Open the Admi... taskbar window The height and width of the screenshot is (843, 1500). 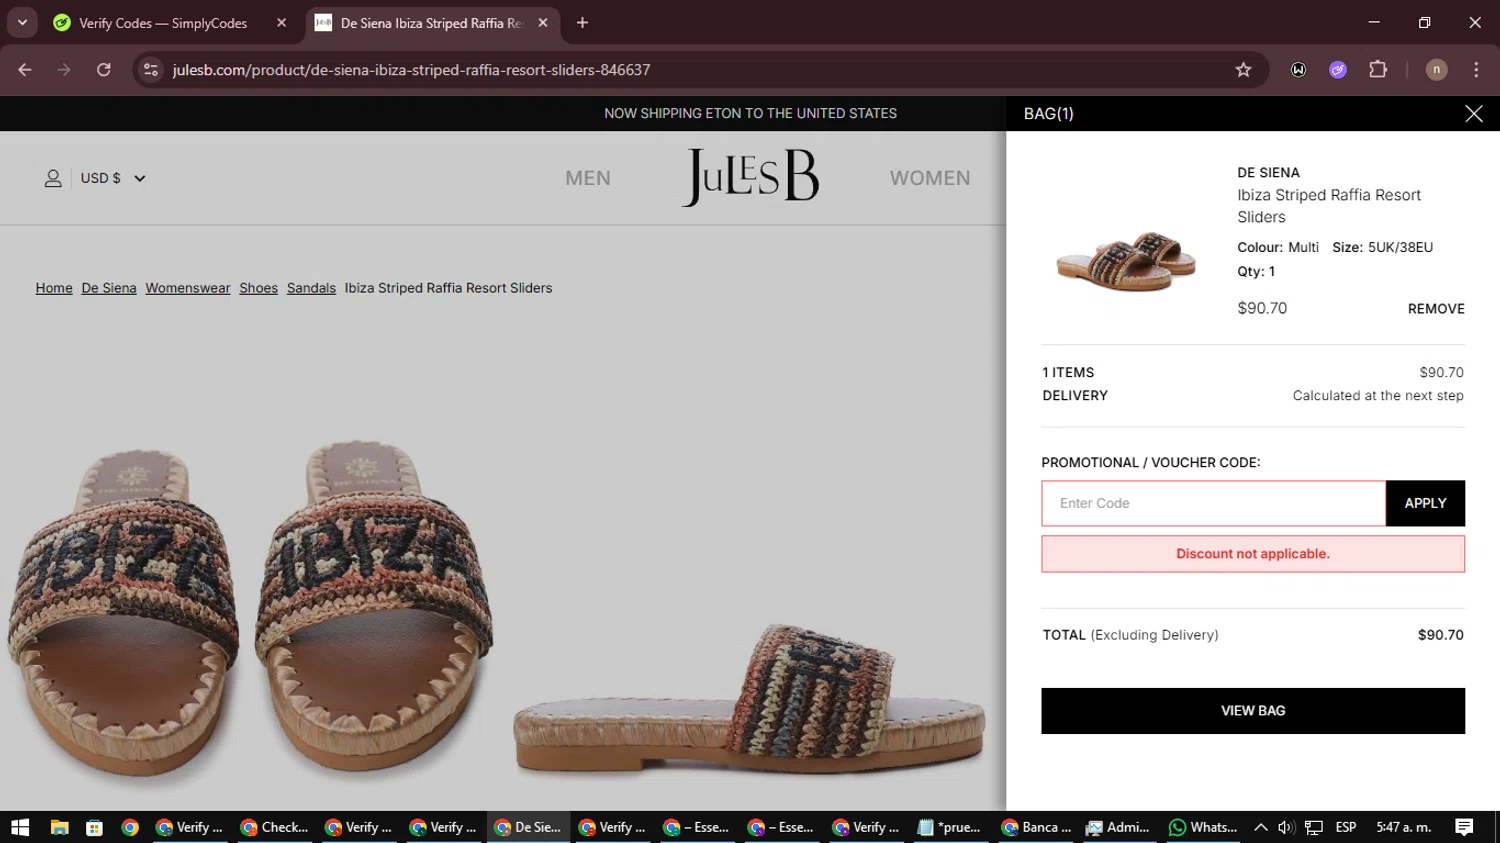(x=1118, y=828)
